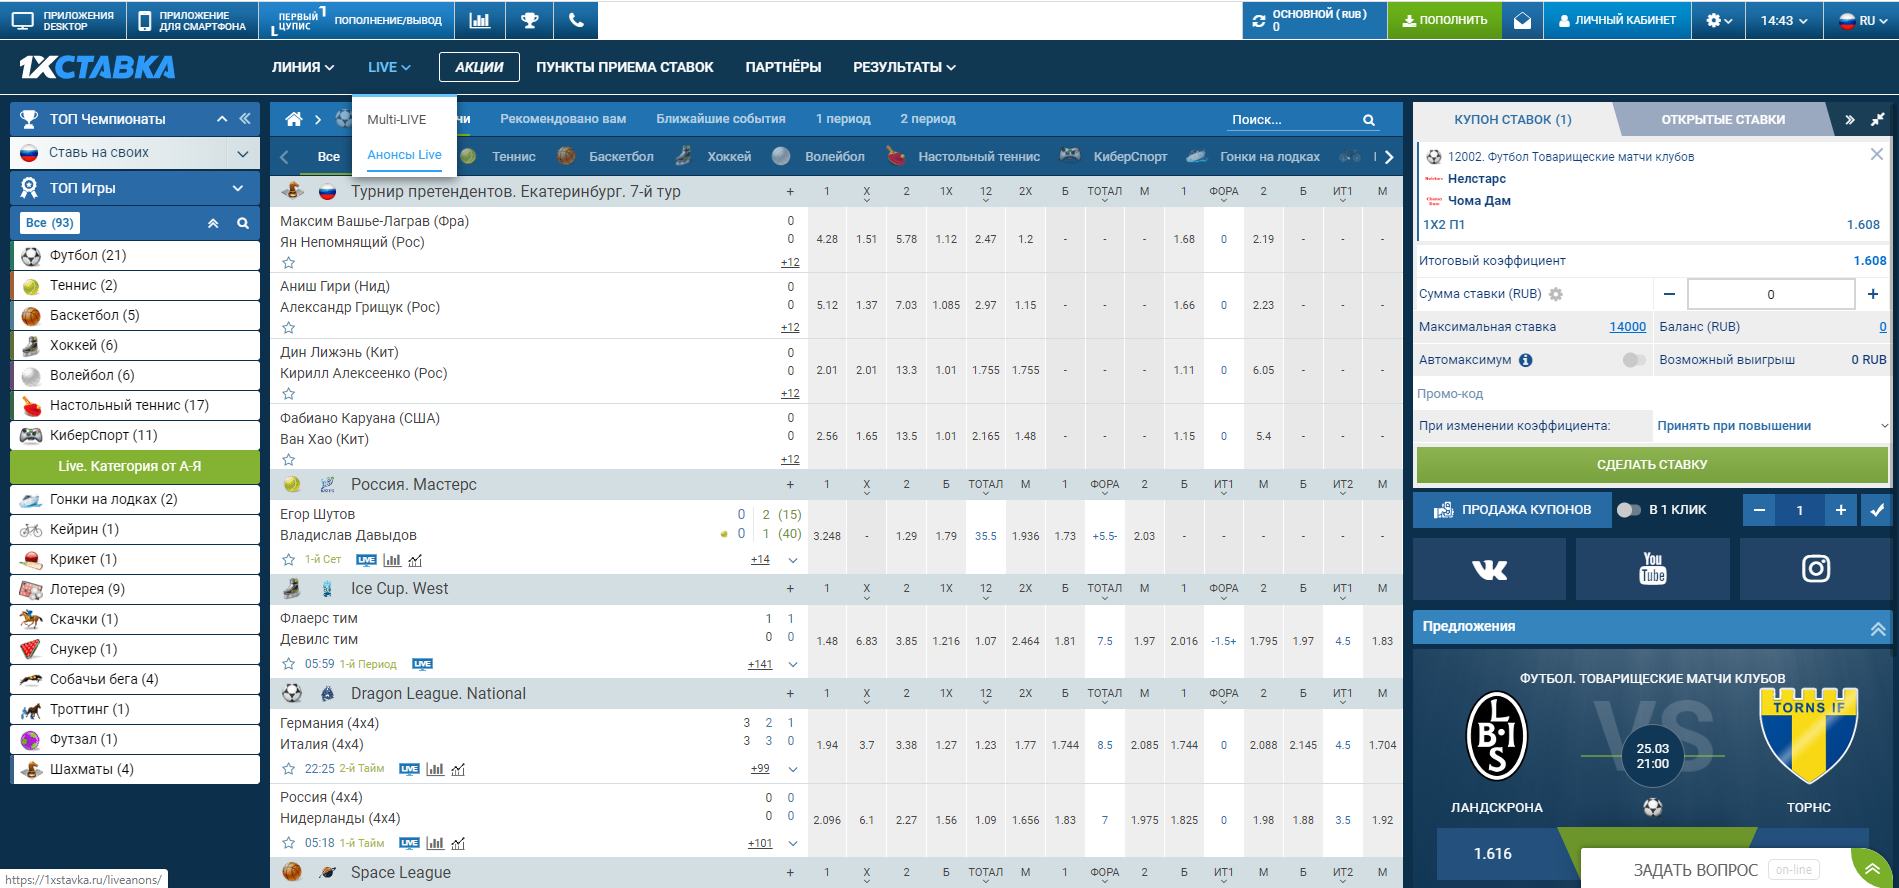This screenshot has width=1899, height=888.
Task: Open the language RU dropdown
Action: pyautogui.click(x=1864, y=20)
